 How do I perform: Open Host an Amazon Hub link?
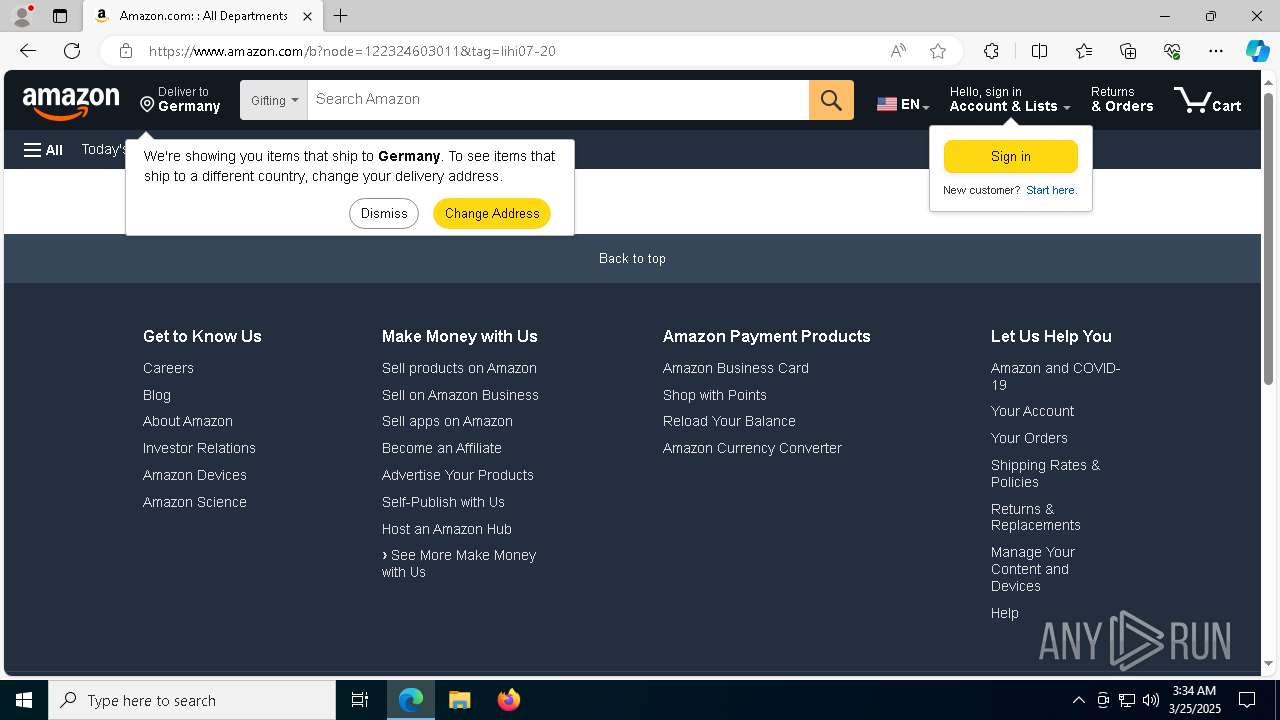click(447, 529)
